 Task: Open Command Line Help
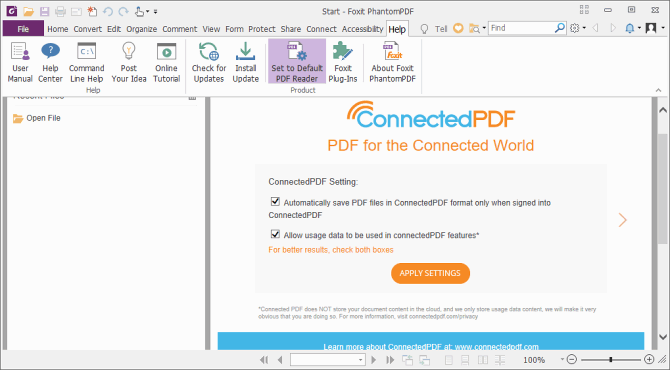tap(86, 62)
